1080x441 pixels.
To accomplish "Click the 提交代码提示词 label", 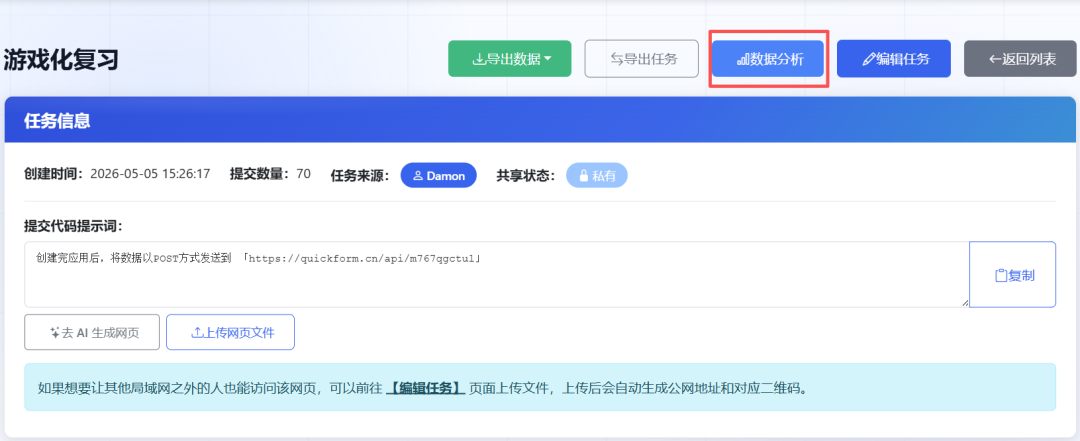I will pos(73,226).
